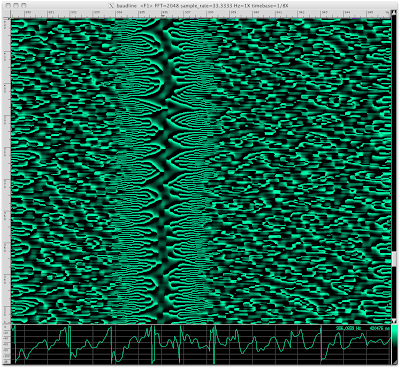Screen dimensions: 400x368
Task: Click the dark vertical band in spectrogram center
Action: [x=163, y=171]
